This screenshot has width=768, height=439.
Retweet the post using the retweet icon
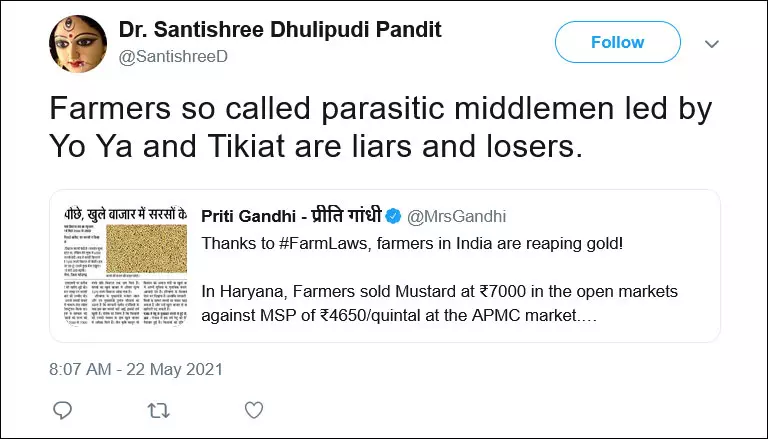(157, 410)
